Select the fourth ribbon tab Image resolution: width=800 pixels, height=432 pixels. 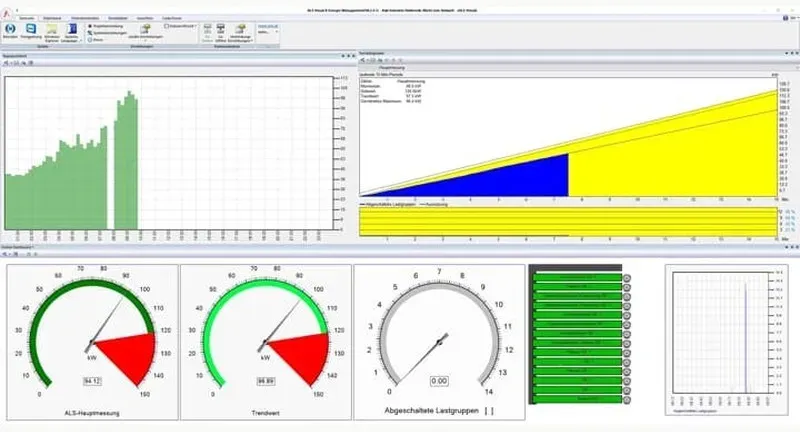[118, 18]
